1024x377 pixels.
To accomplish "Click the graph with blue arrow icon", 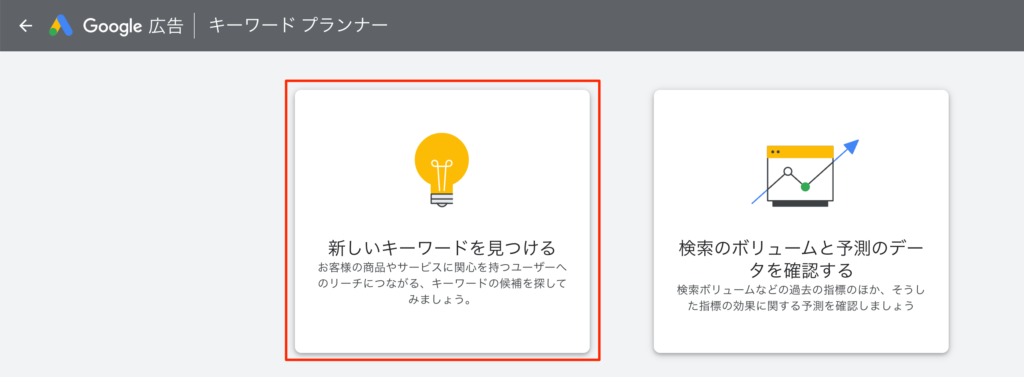I will tap(805, 174).
